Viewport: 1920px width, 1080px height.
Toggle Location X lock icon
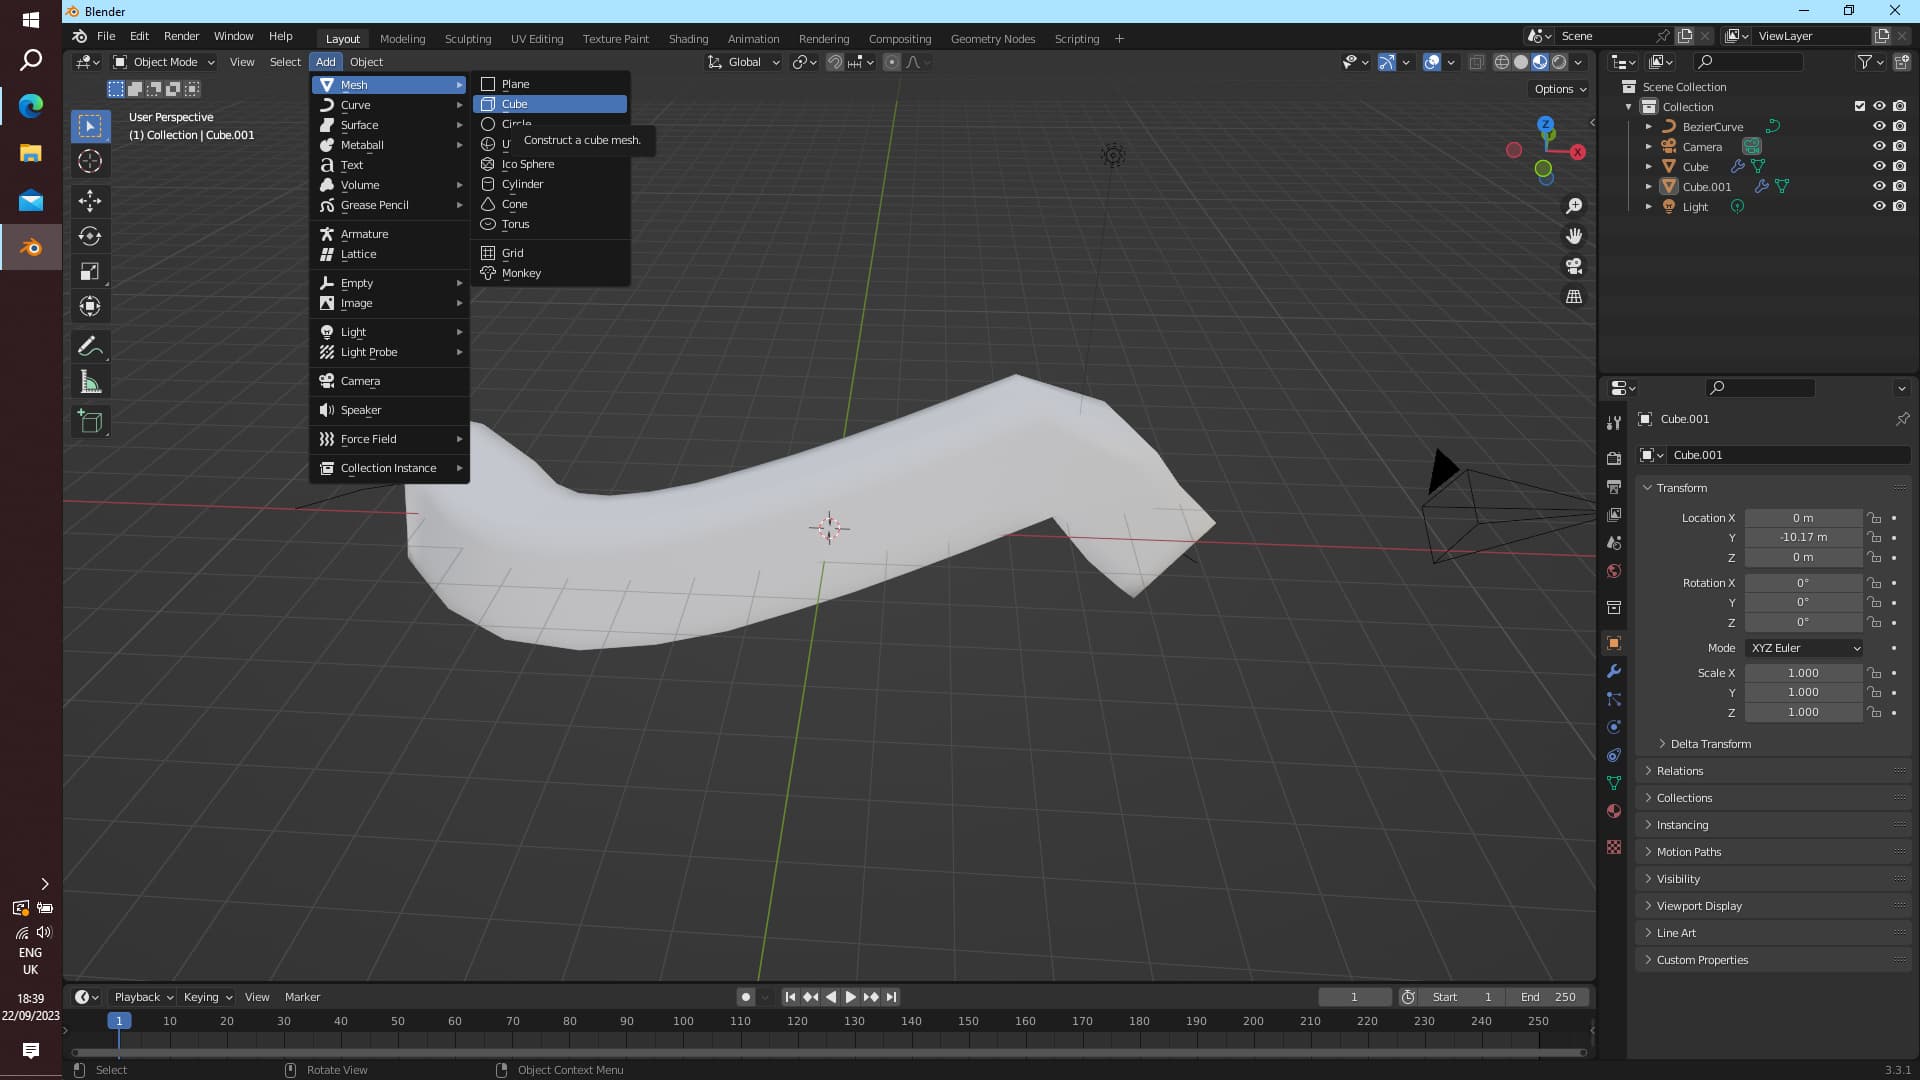coord(1875,518)
